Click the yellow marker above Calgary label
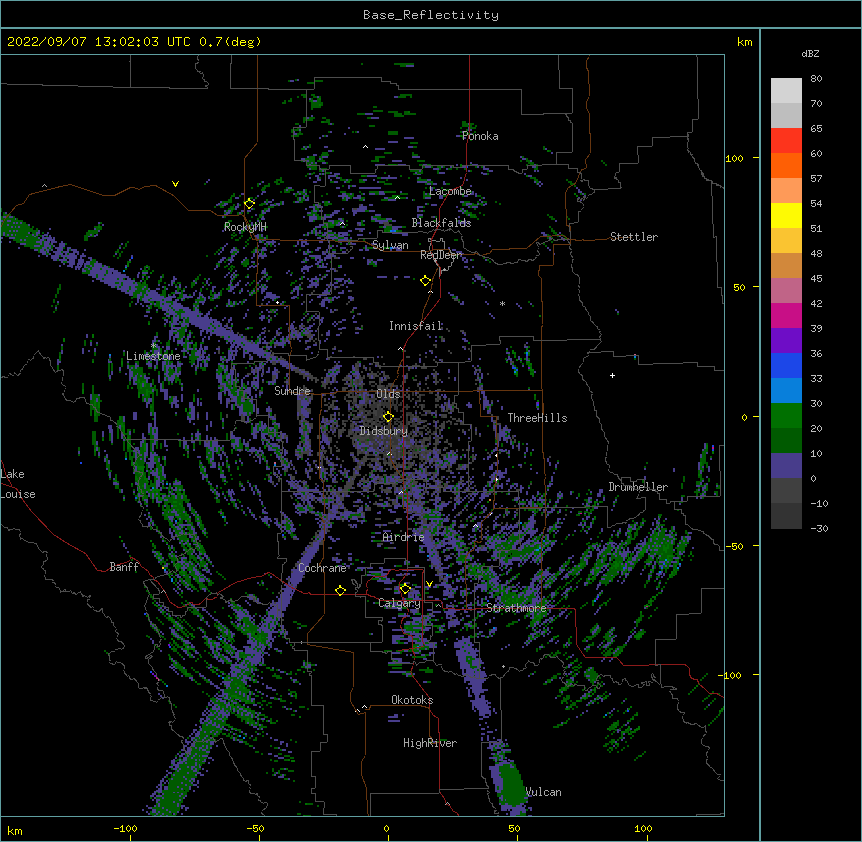 coord(405,589)
